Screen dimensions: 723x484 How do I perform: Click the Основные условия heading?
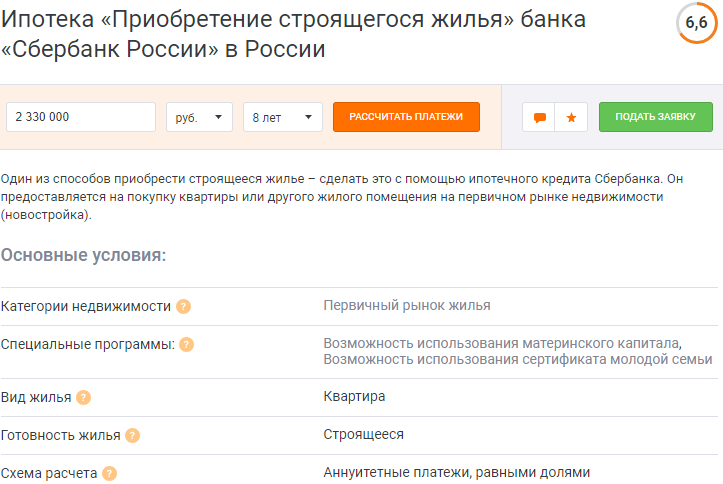click(x=83, y=255)
